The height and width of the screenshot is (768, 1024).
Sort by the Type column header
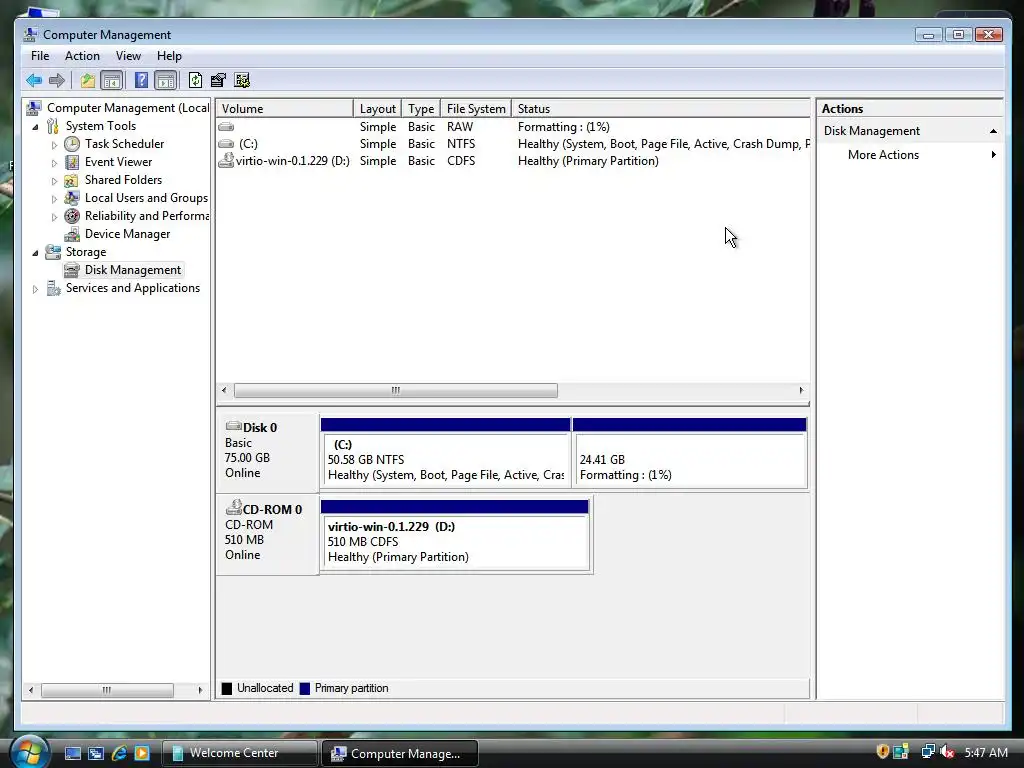[421, 108]
